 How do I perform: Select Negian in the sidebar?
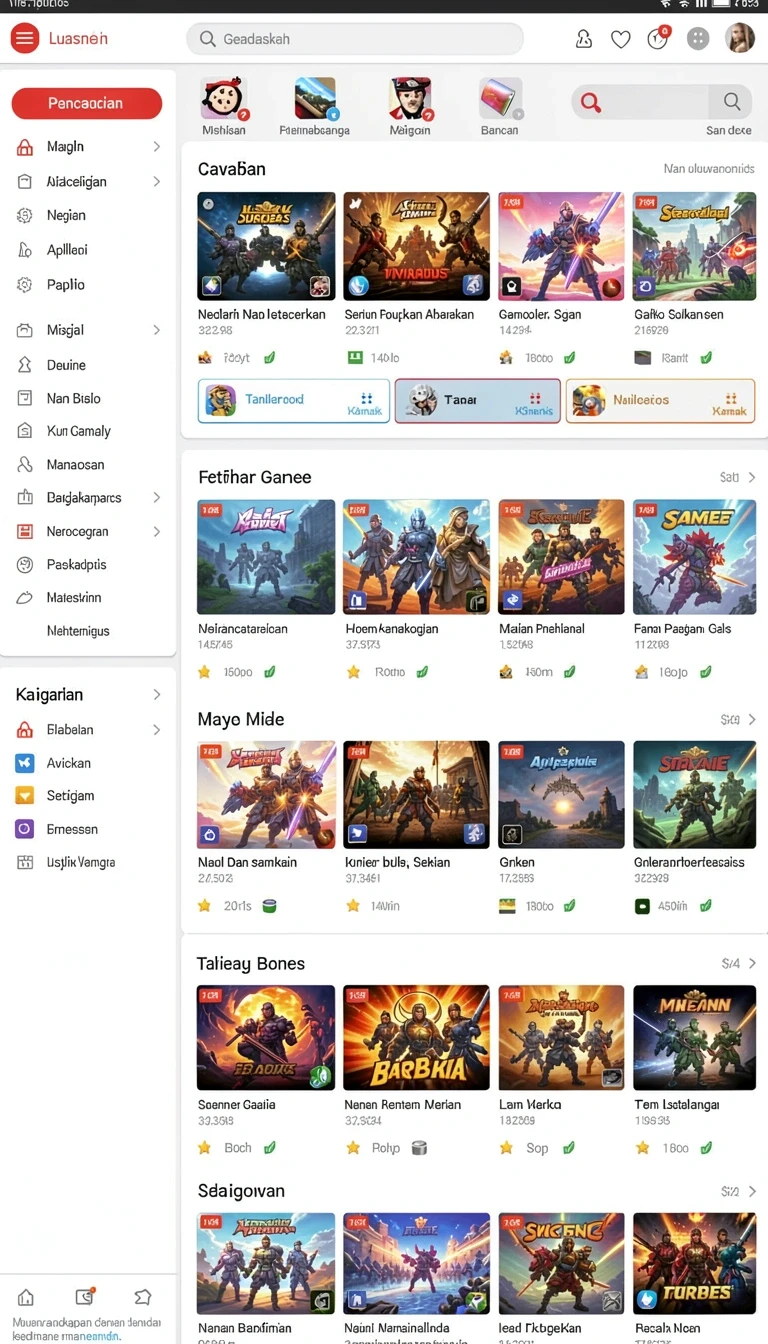point(66,215)
